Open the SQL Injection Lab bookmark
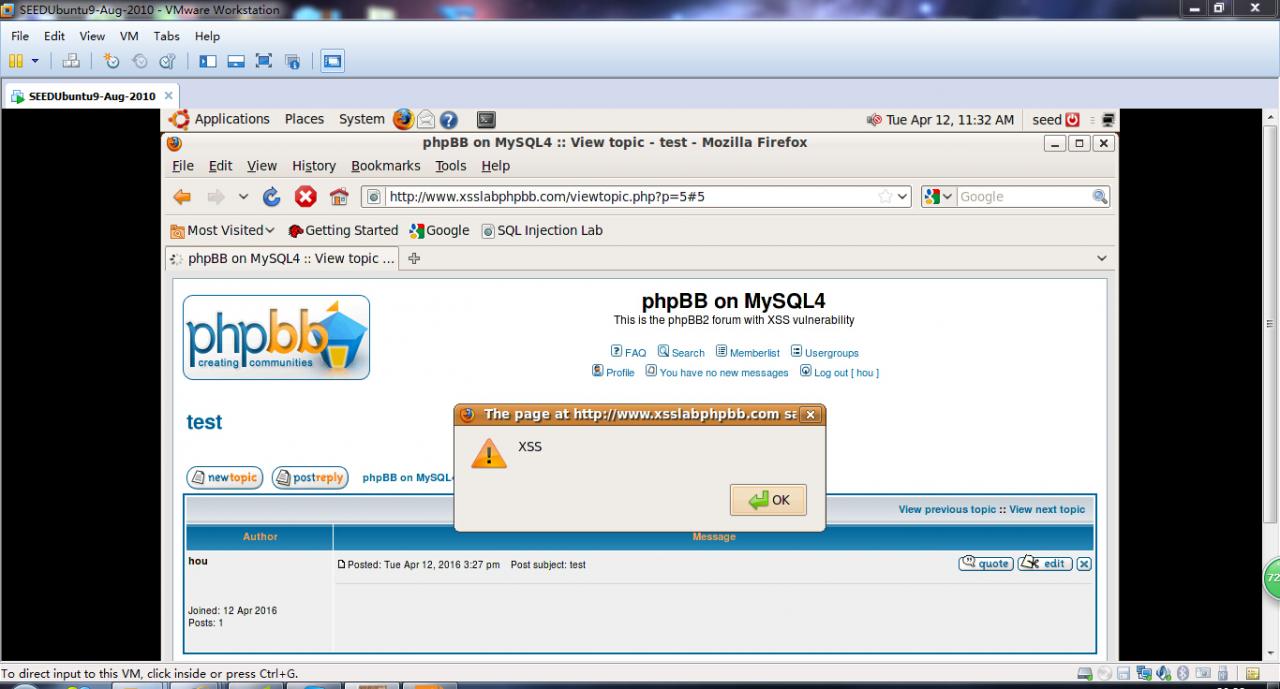 542,230
